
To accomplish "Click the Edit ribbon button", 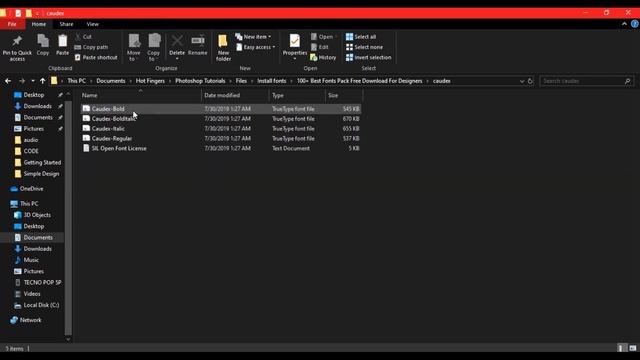I will pyautogui.click(x=320, y=47).
